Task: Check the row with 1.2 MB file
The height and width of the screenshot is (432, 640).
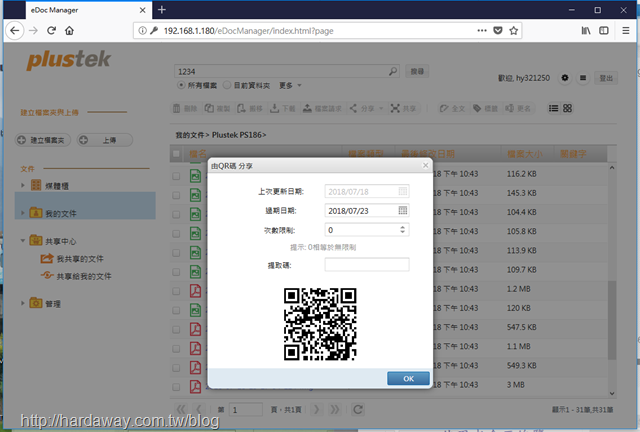Action: [176, 291]
